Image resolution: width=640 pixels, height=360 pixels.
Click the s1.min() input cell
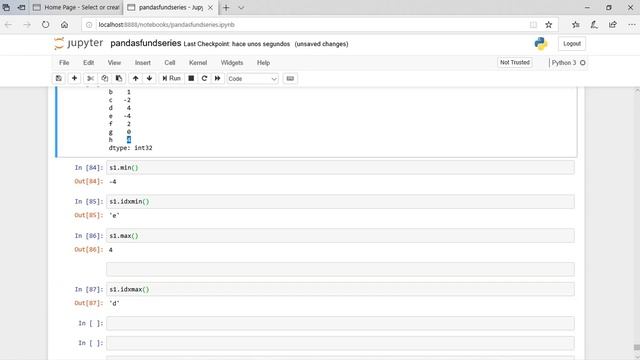340,168
